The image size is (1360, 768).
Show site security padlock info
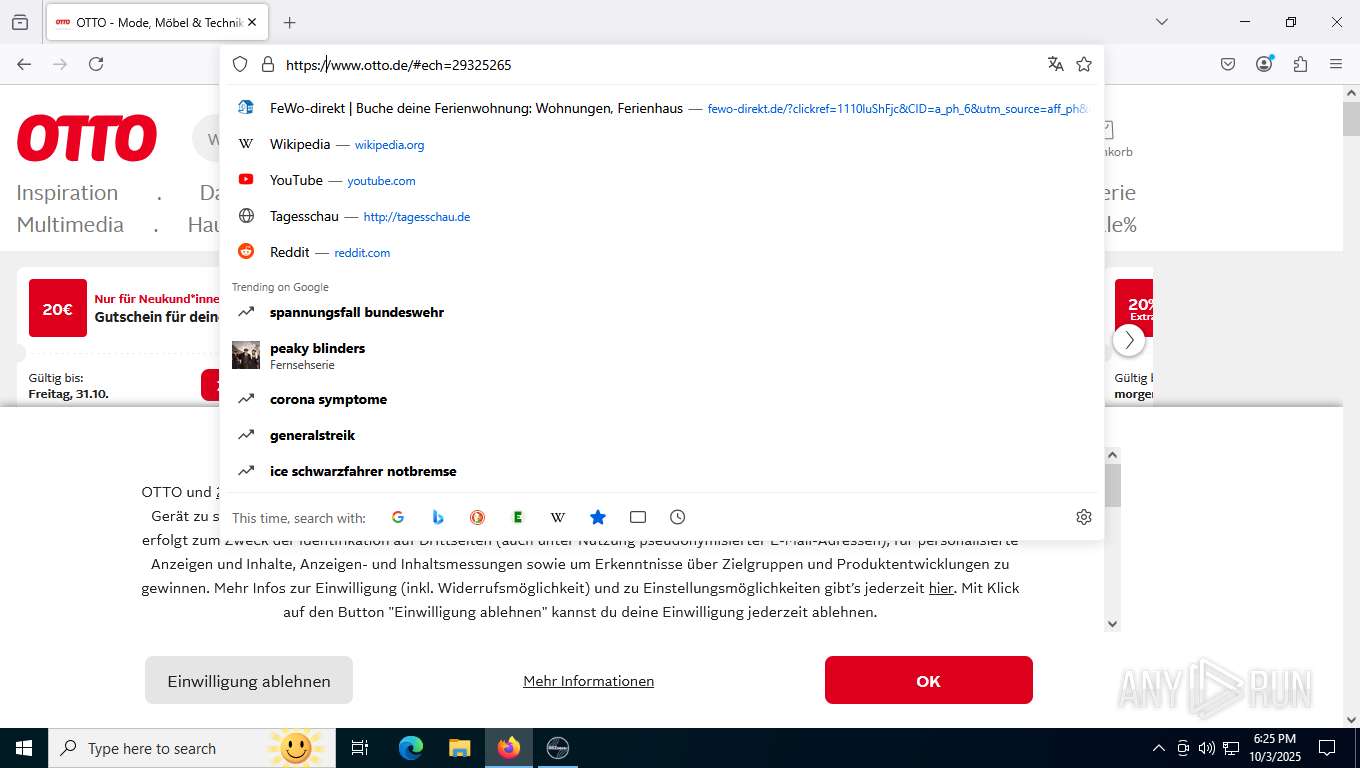pyautogui.click(x=267, y=64)
